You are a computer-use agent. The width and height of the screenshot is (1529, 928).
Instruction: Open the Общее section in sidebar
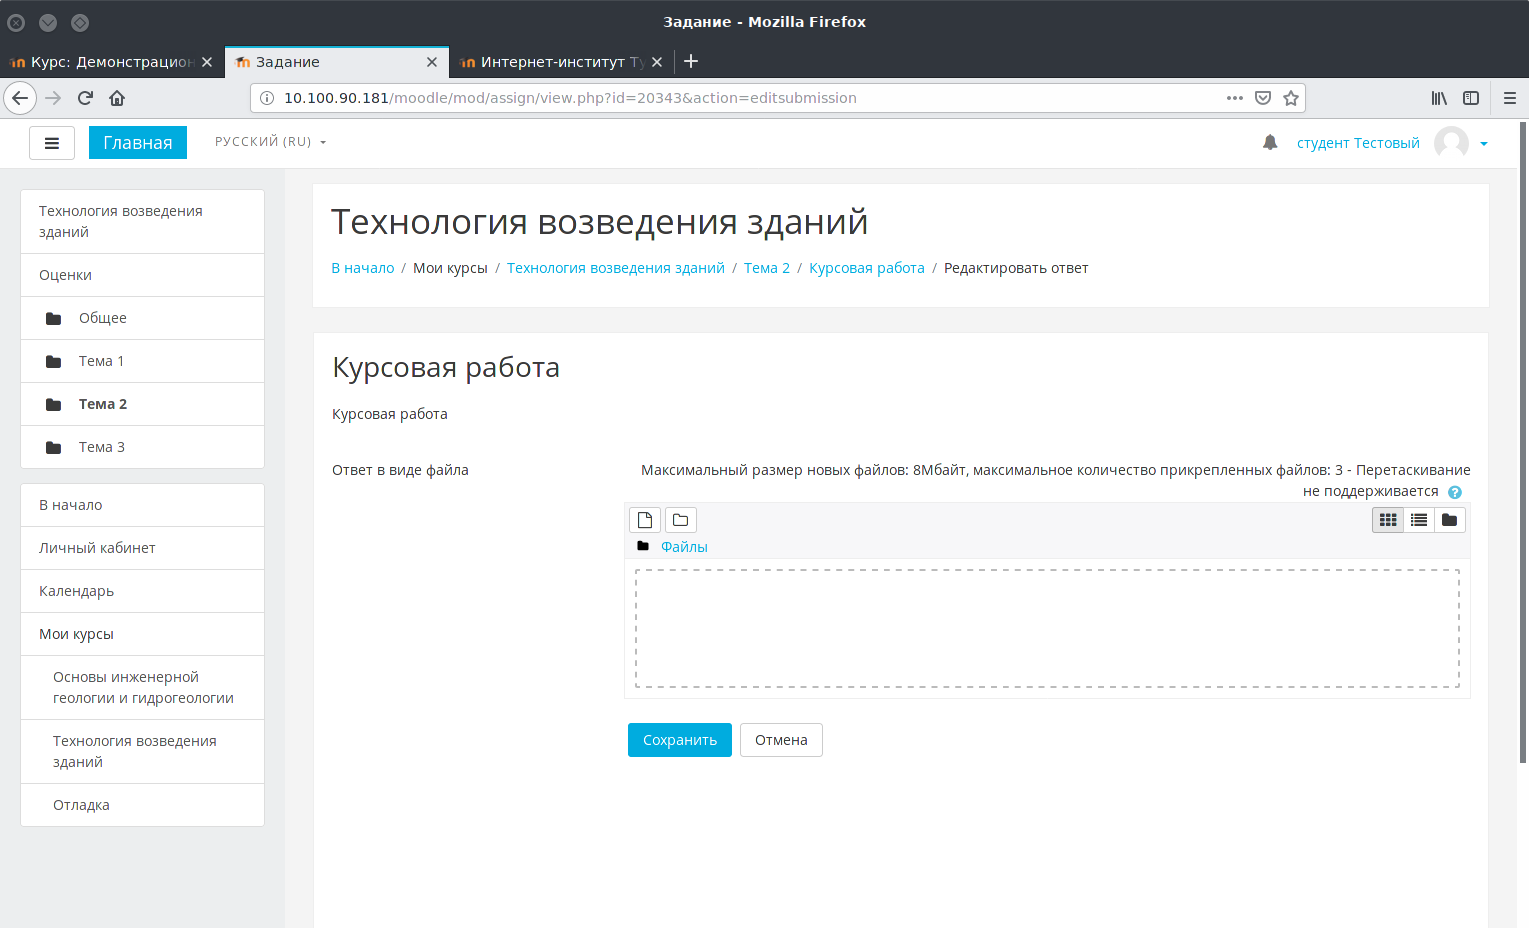coord(142,318)
